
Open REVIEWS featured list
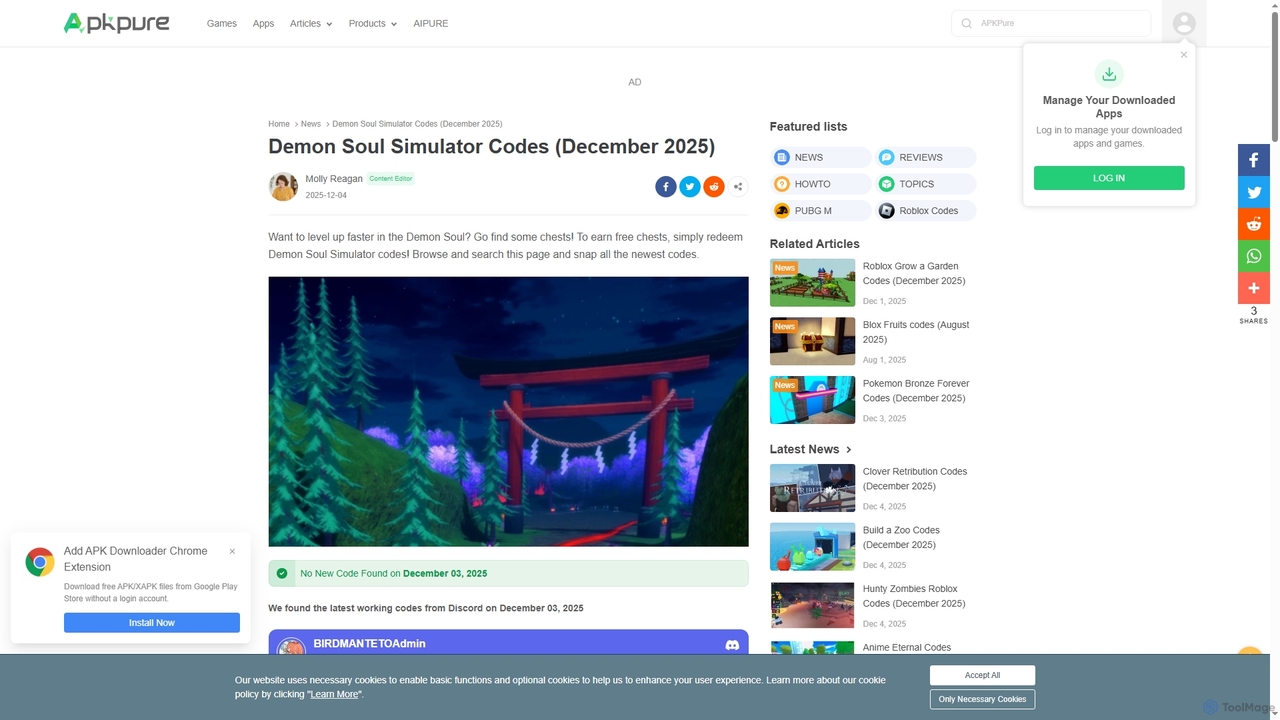tap(926, 157)
